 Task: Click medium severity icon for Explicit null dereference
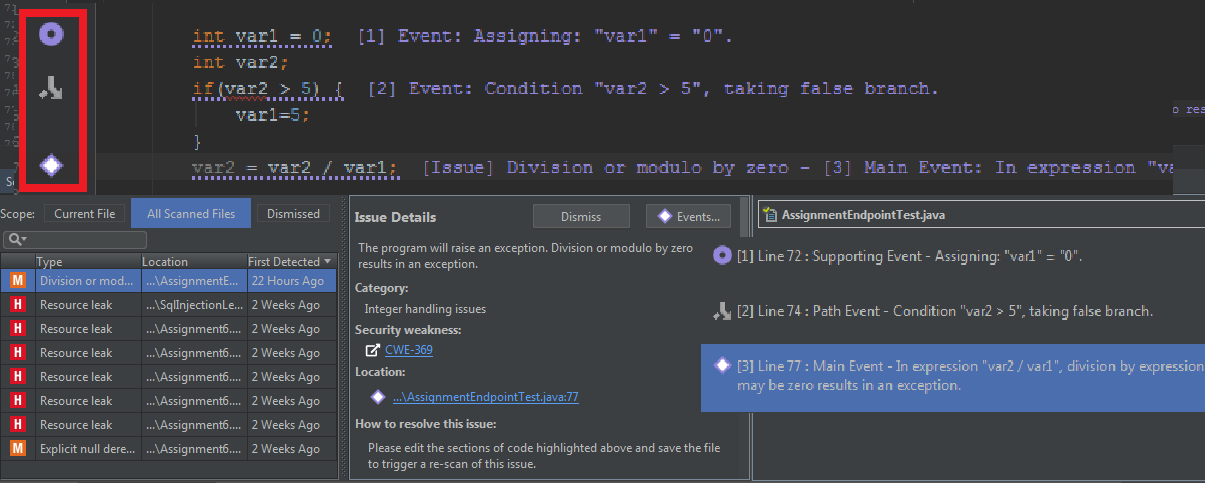point(17,449)
